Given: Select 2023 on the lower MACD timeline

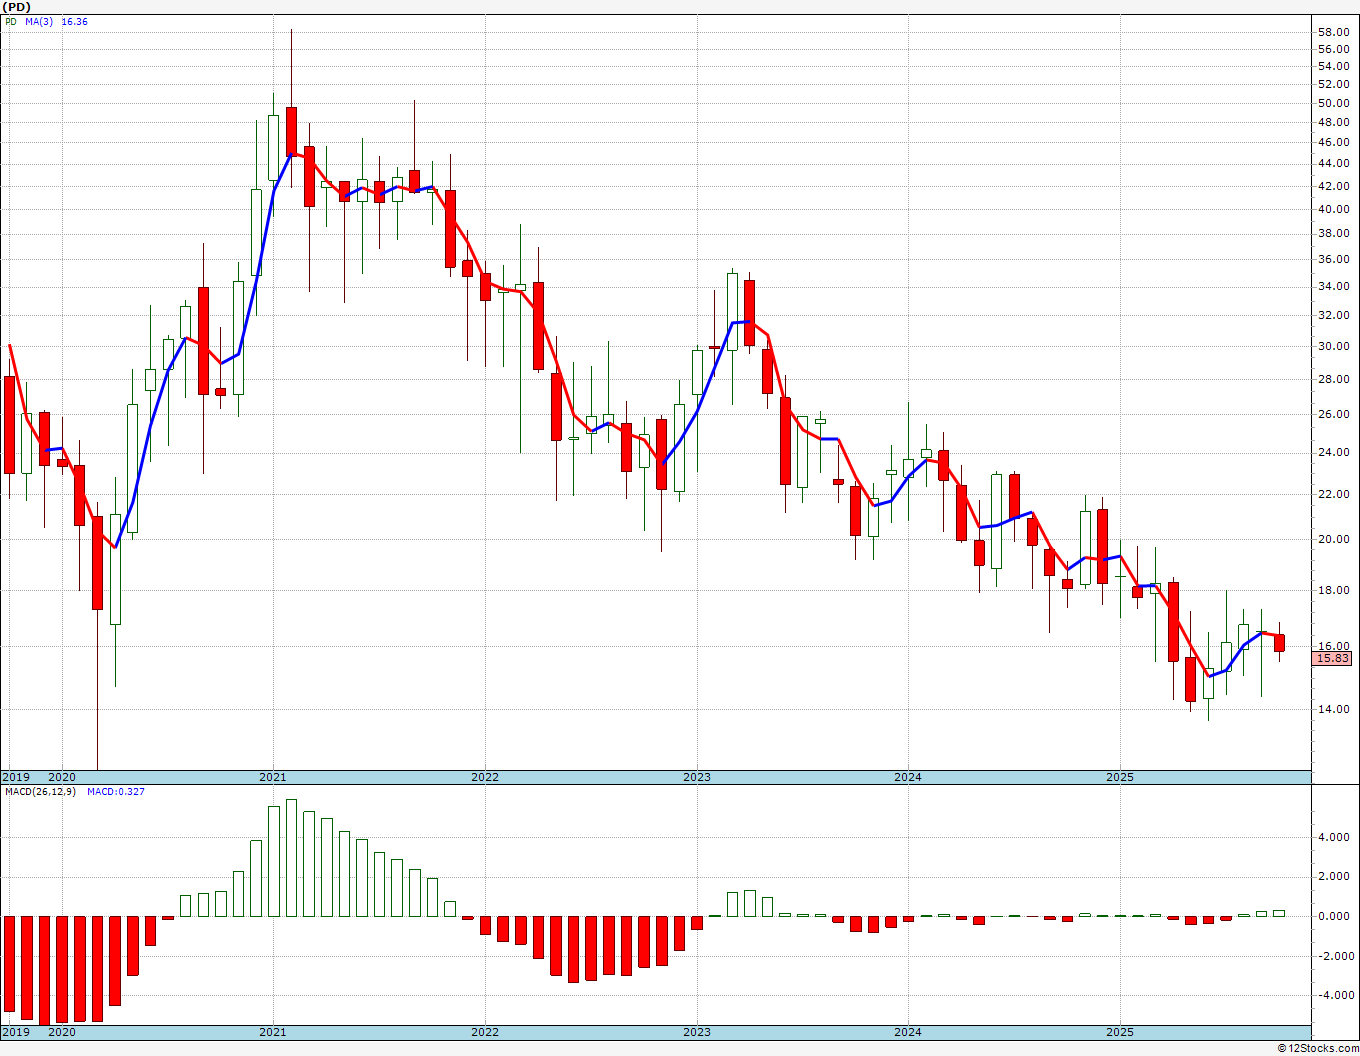Looking at the screenshot, I should tap(697, 1032).
